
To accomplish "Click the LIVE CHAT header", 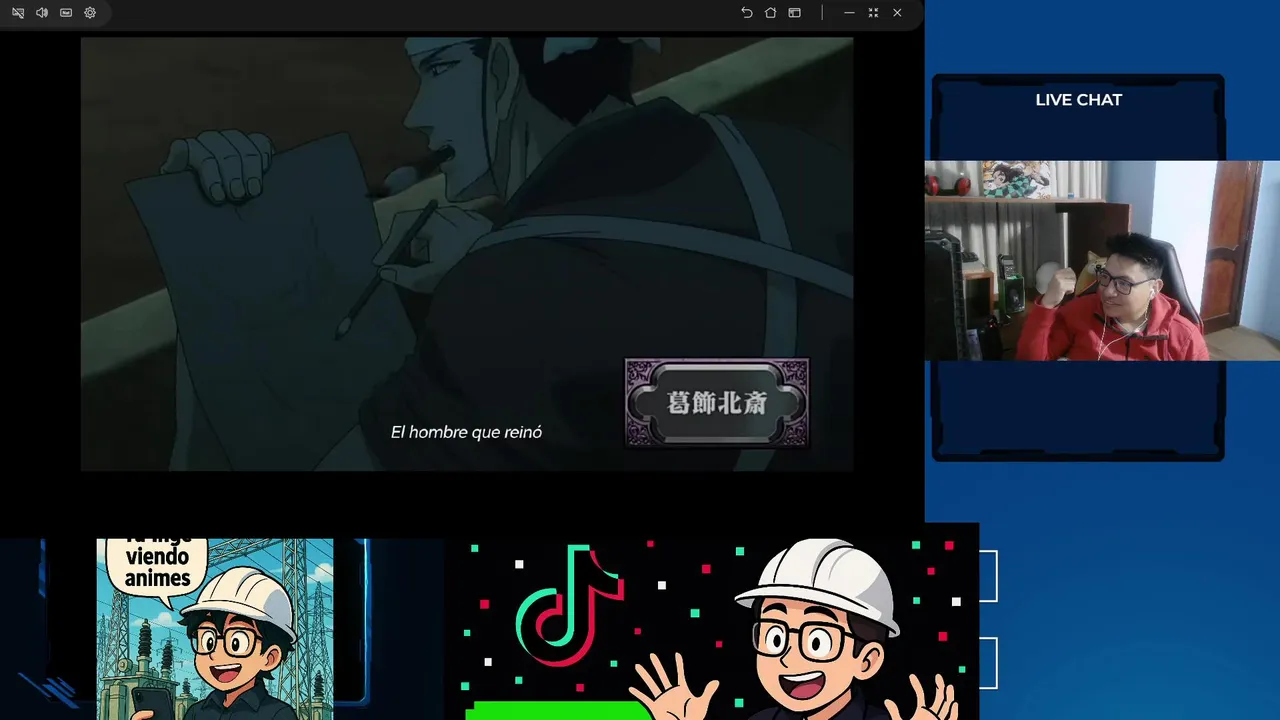I will [x=1078, y=100].
